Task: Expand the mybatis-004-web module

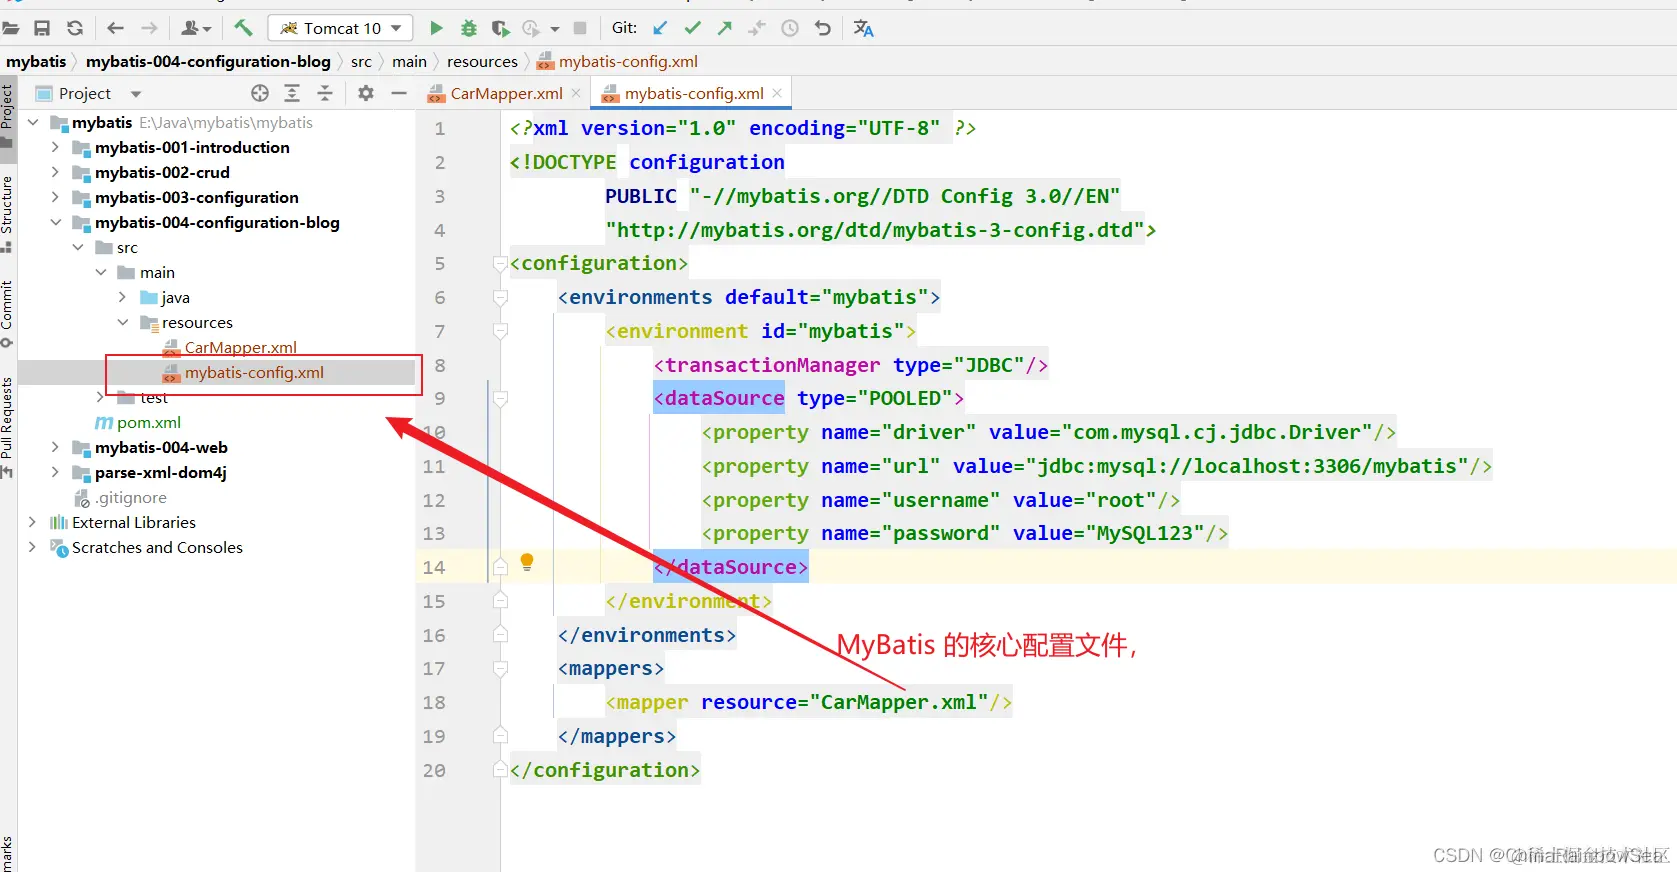Action: pos(55,447)
